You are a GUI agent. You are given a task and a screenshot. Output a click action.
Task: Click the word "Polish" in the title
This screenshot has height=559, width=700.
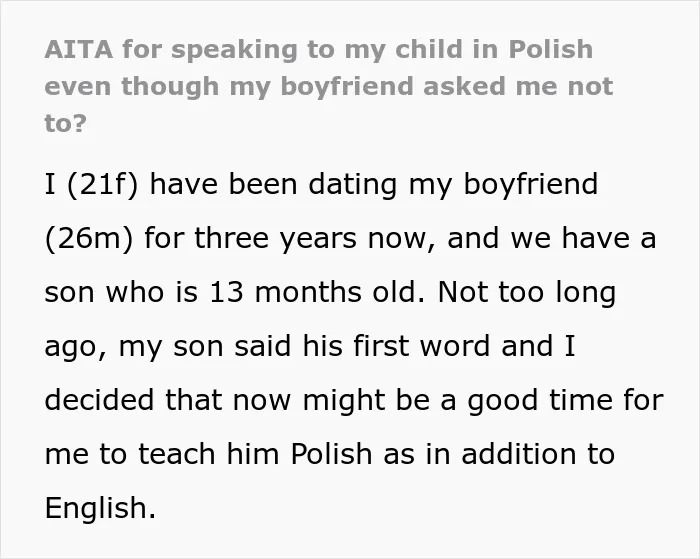pos(551,49)
